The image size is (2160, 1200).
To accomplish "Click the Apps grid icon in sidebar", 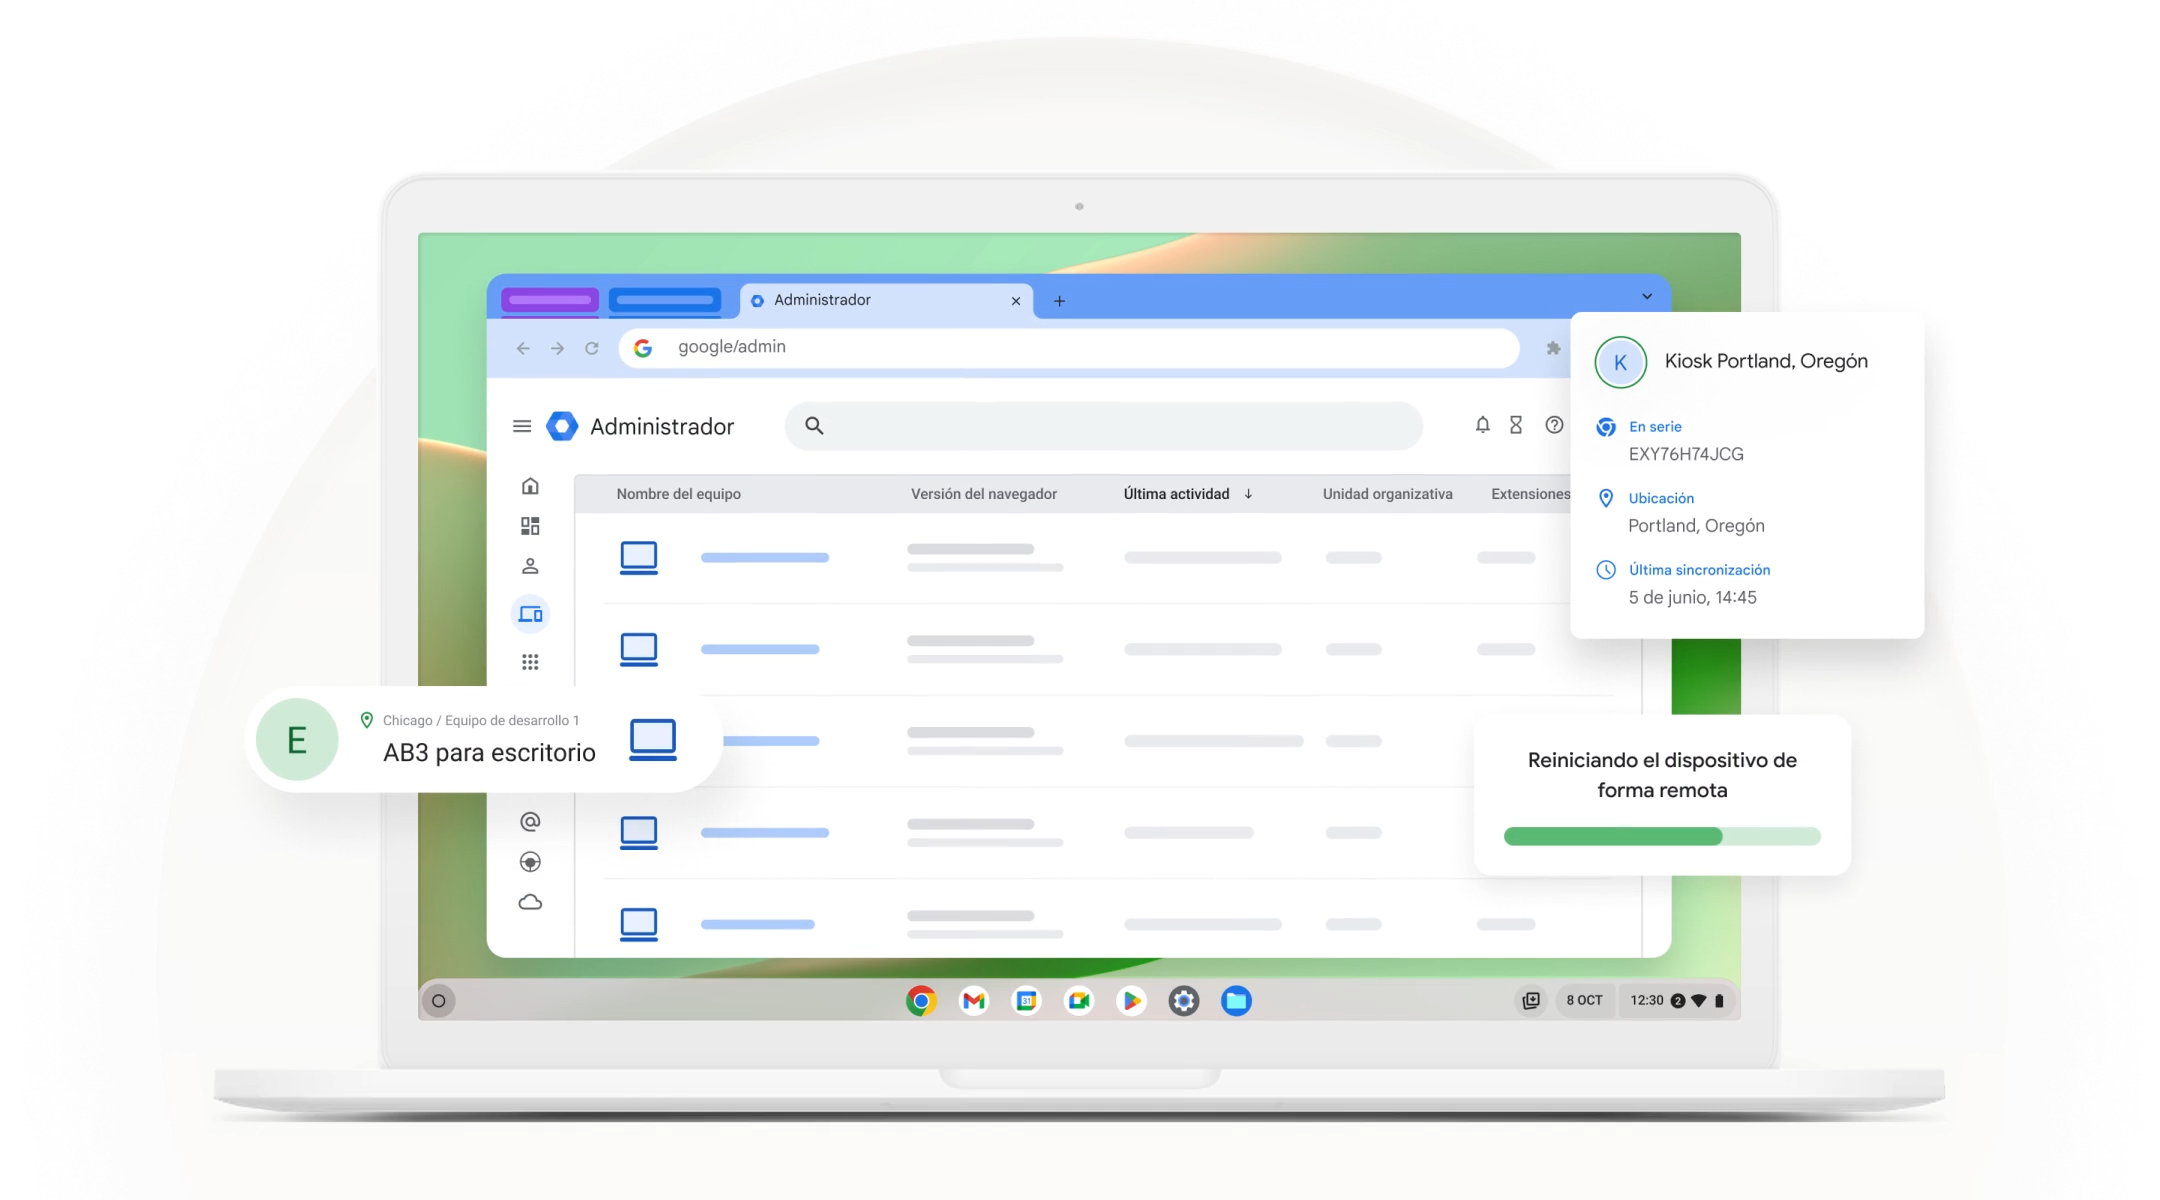I will 530,662.
